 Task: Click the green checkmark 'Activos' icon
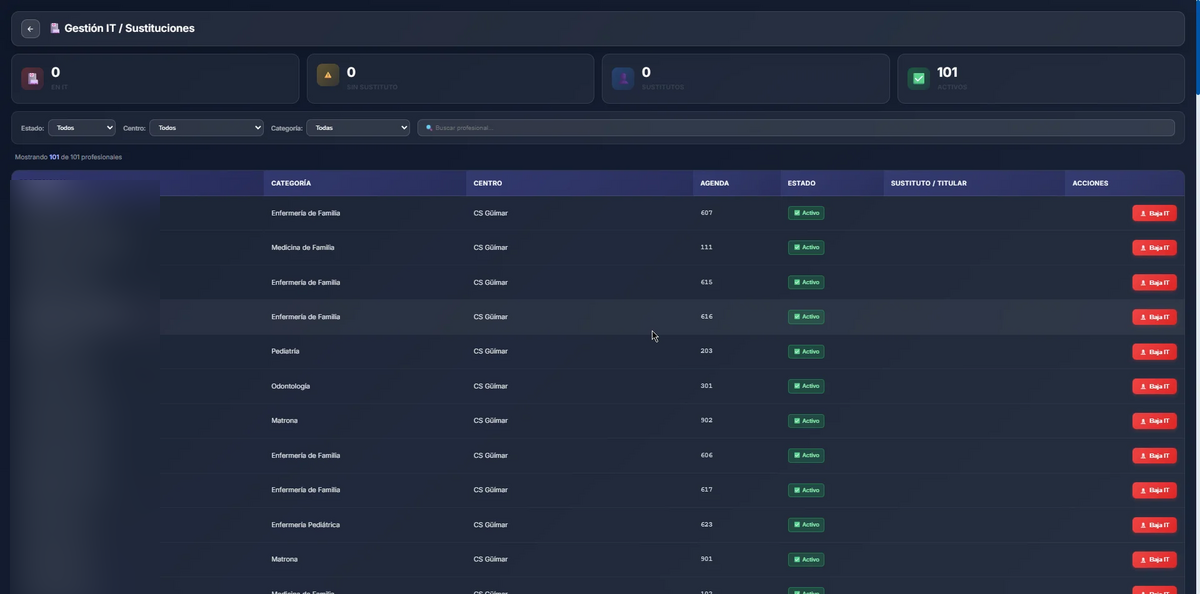918,78
